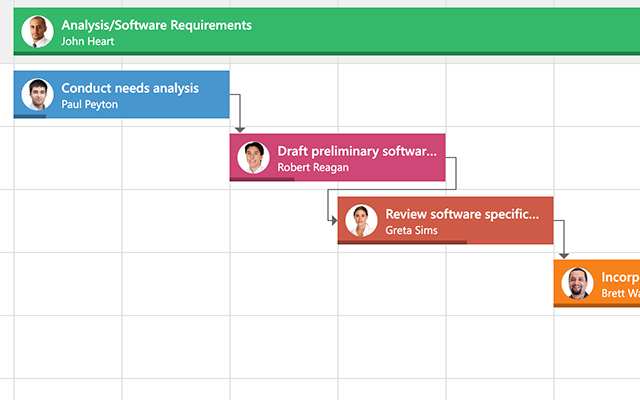This screenshot has height=400, width=640.
Task: Click the avatar on the orange task bar
Action: pyautogui.click(x=577, y=283)
